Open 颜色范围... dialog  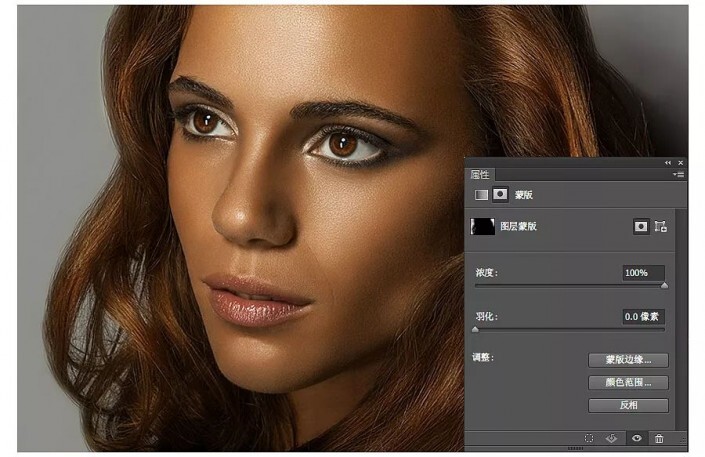point(628,382)
